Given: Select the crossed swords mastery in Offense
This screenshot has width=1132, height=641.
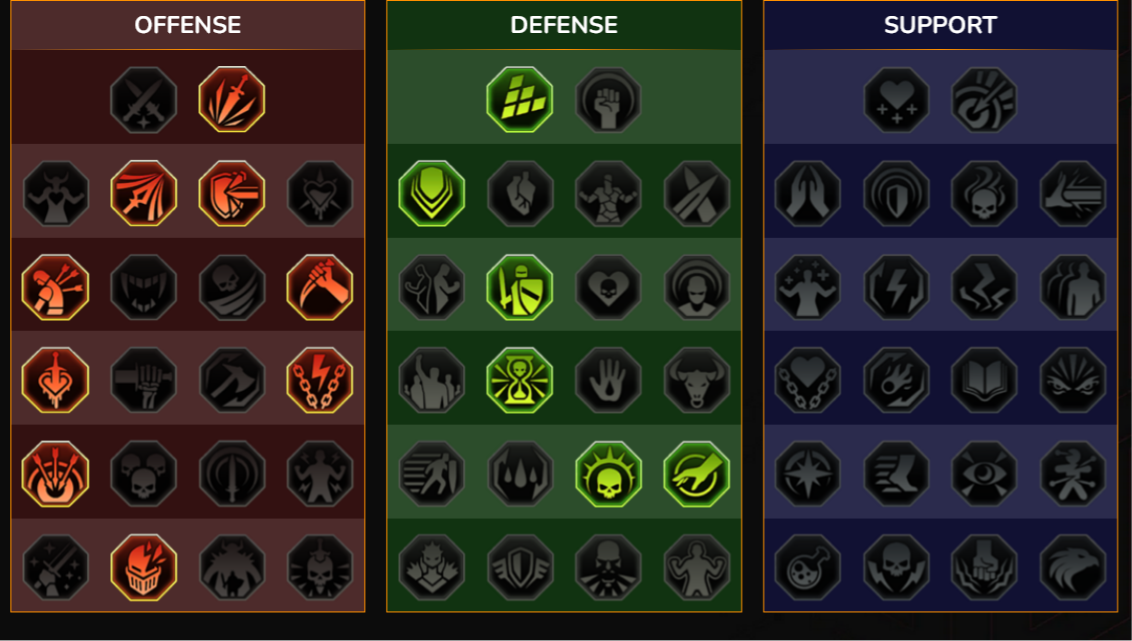Looking at the screenshot, I should (143, 100).
